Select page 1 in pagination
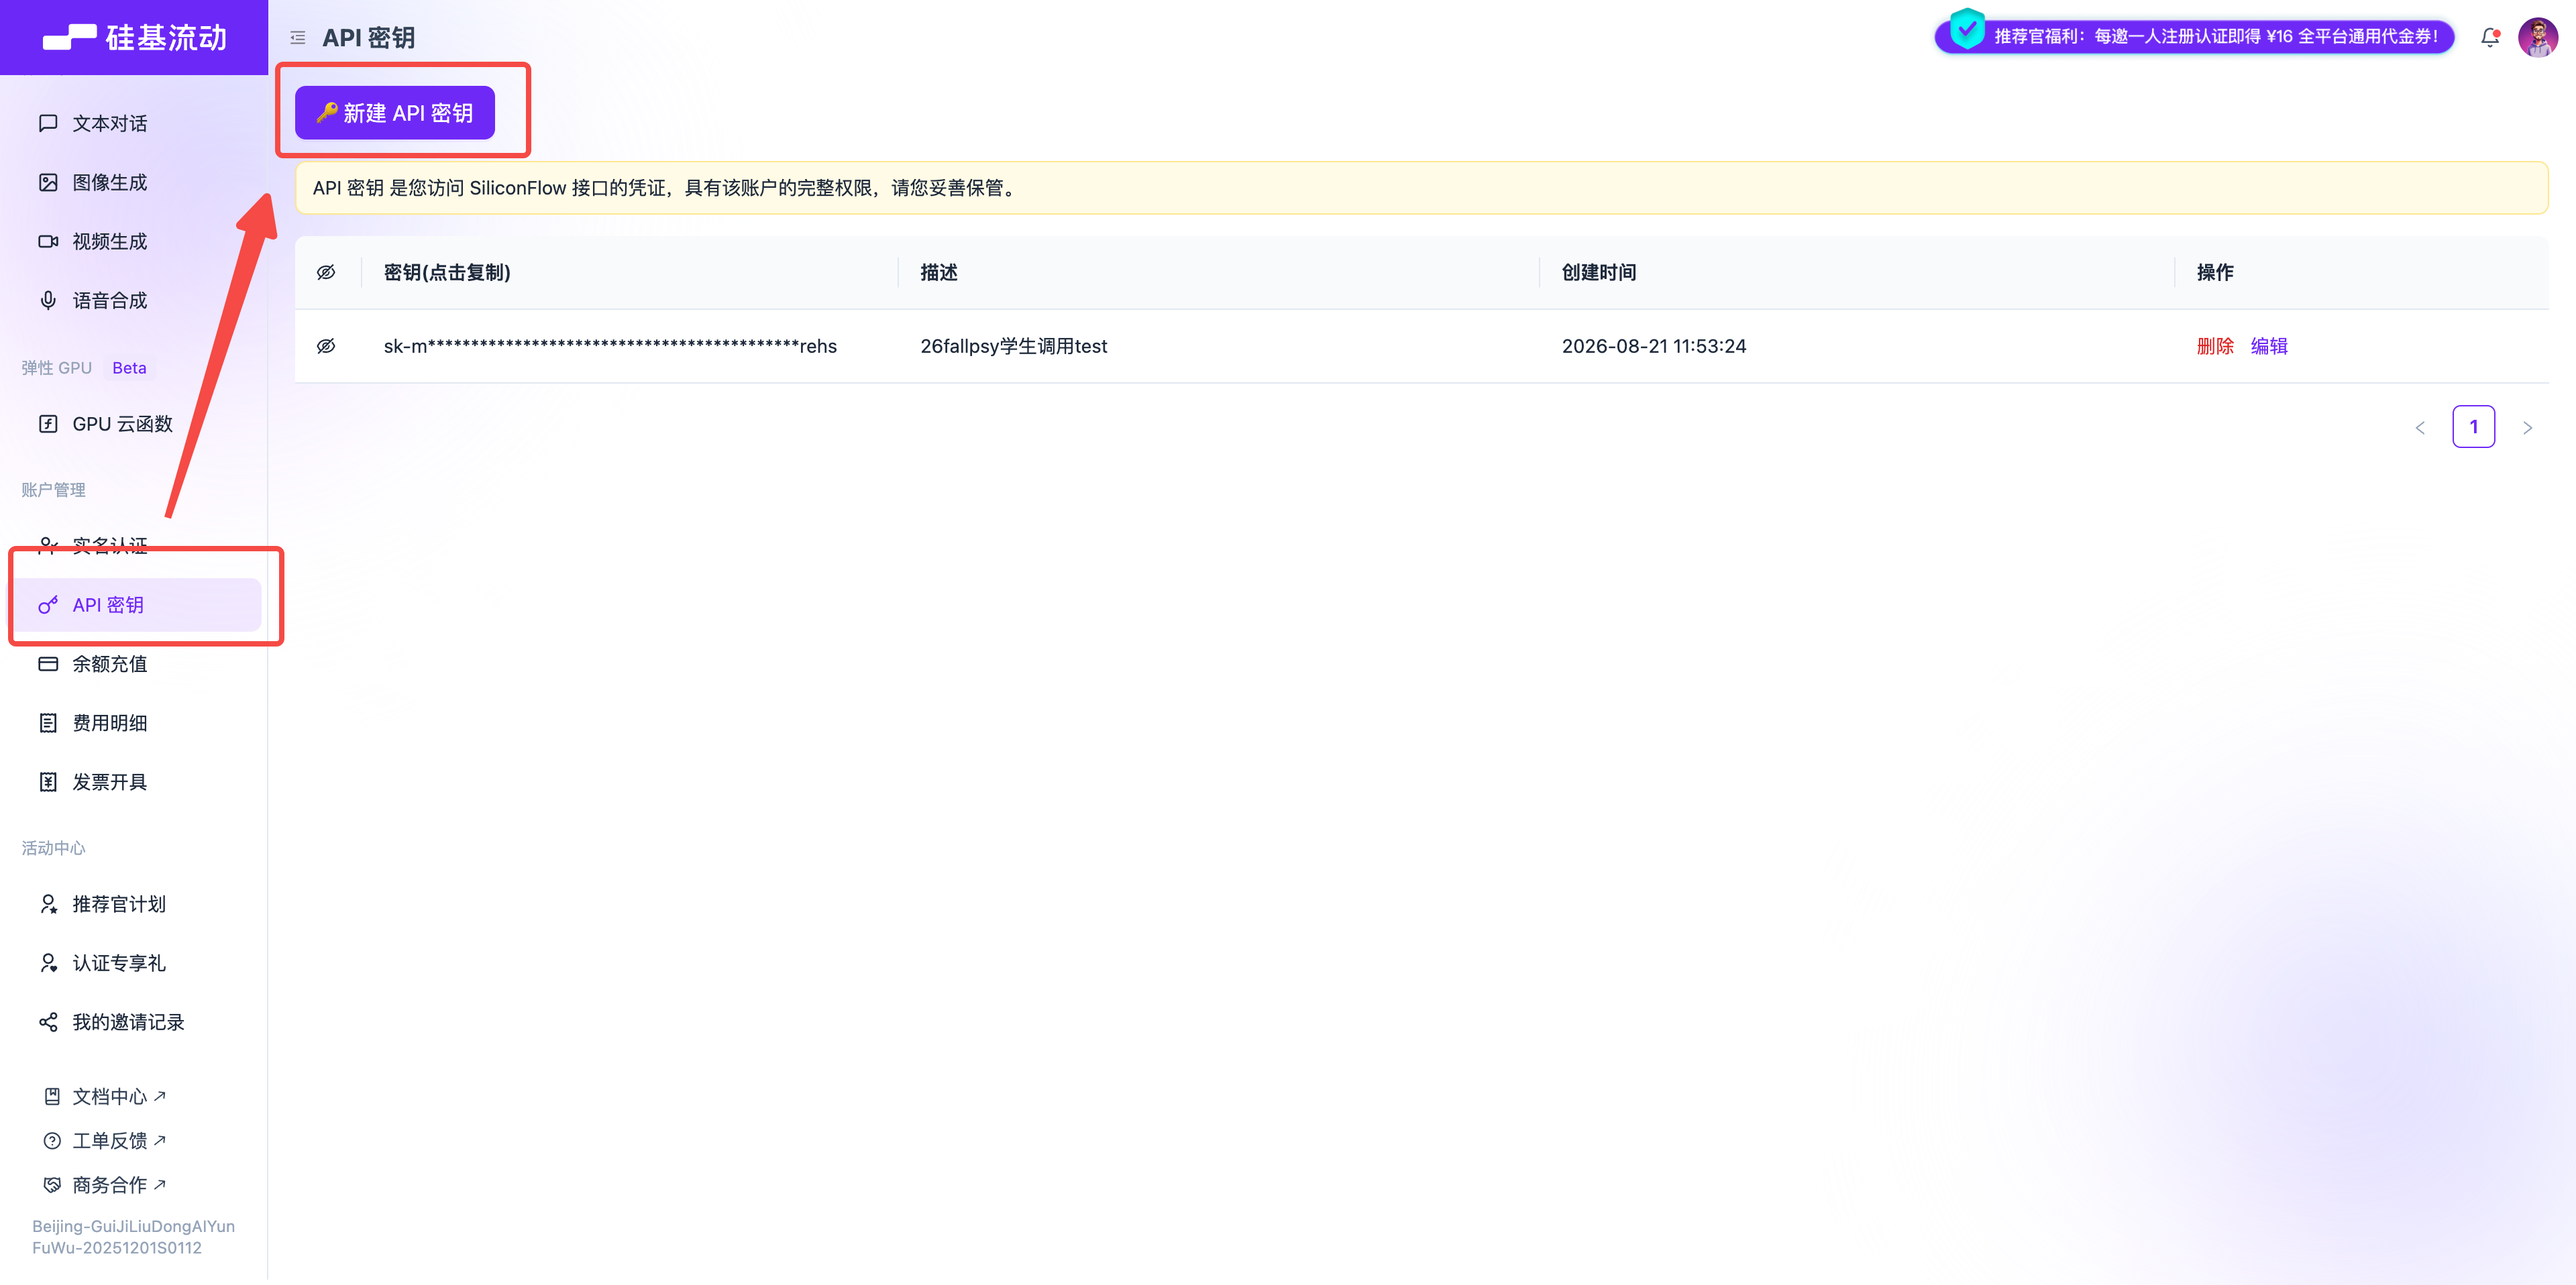 tap(2473, 427)
